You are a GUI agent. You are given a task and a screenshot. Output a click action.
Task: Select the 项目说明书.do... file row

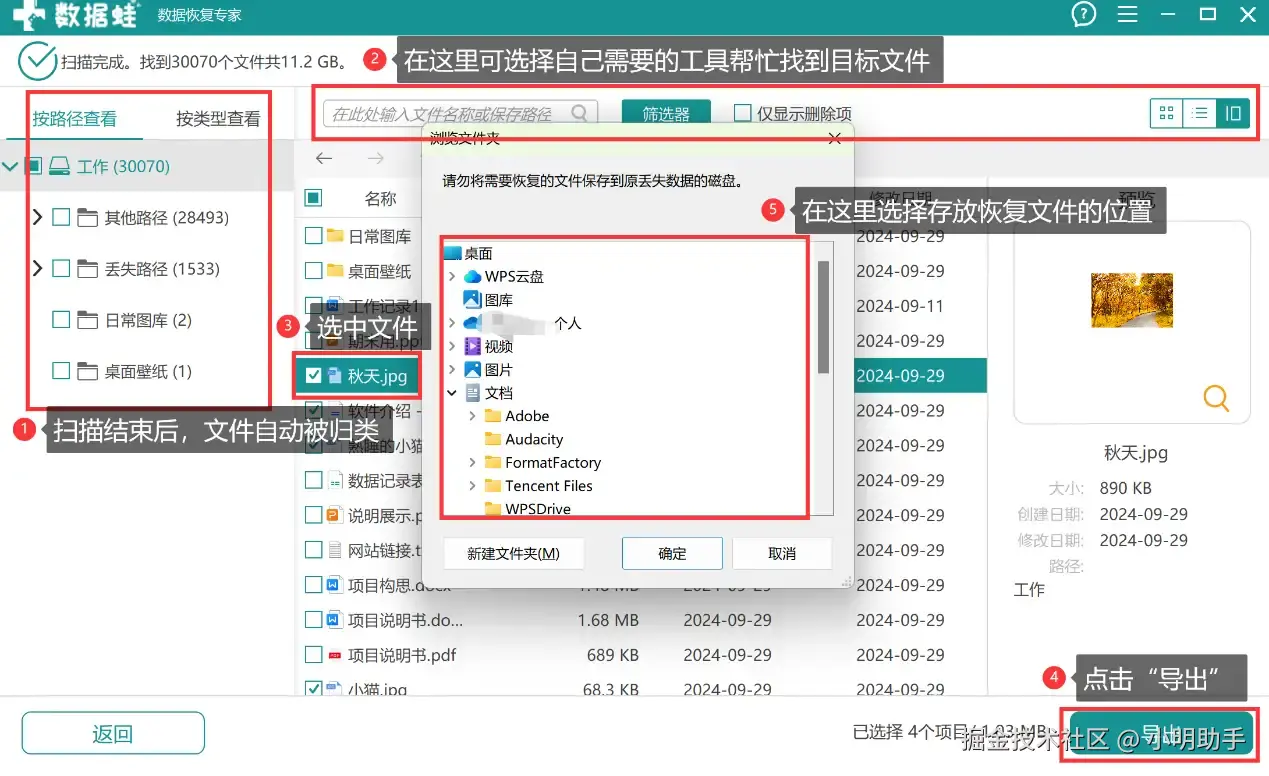[640, 620]
